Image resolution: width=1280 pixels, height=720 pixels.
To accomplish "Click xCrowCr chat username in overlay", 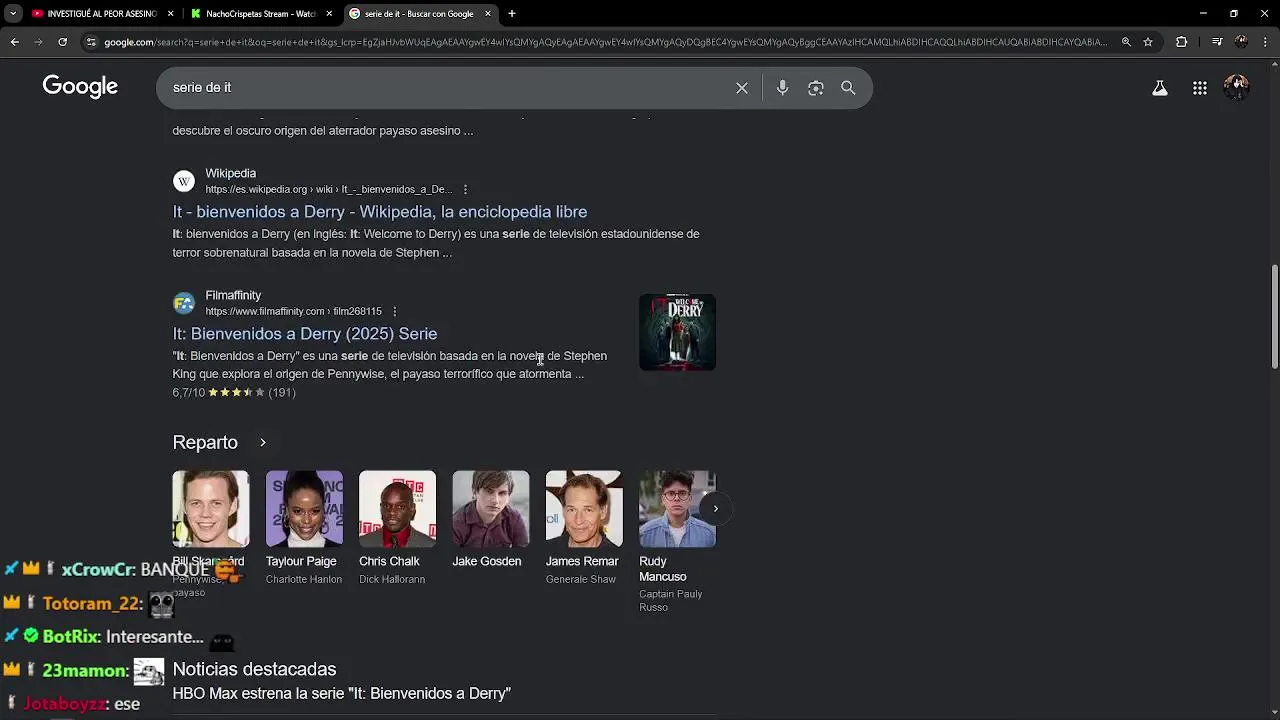I will (x=98, y=569).
